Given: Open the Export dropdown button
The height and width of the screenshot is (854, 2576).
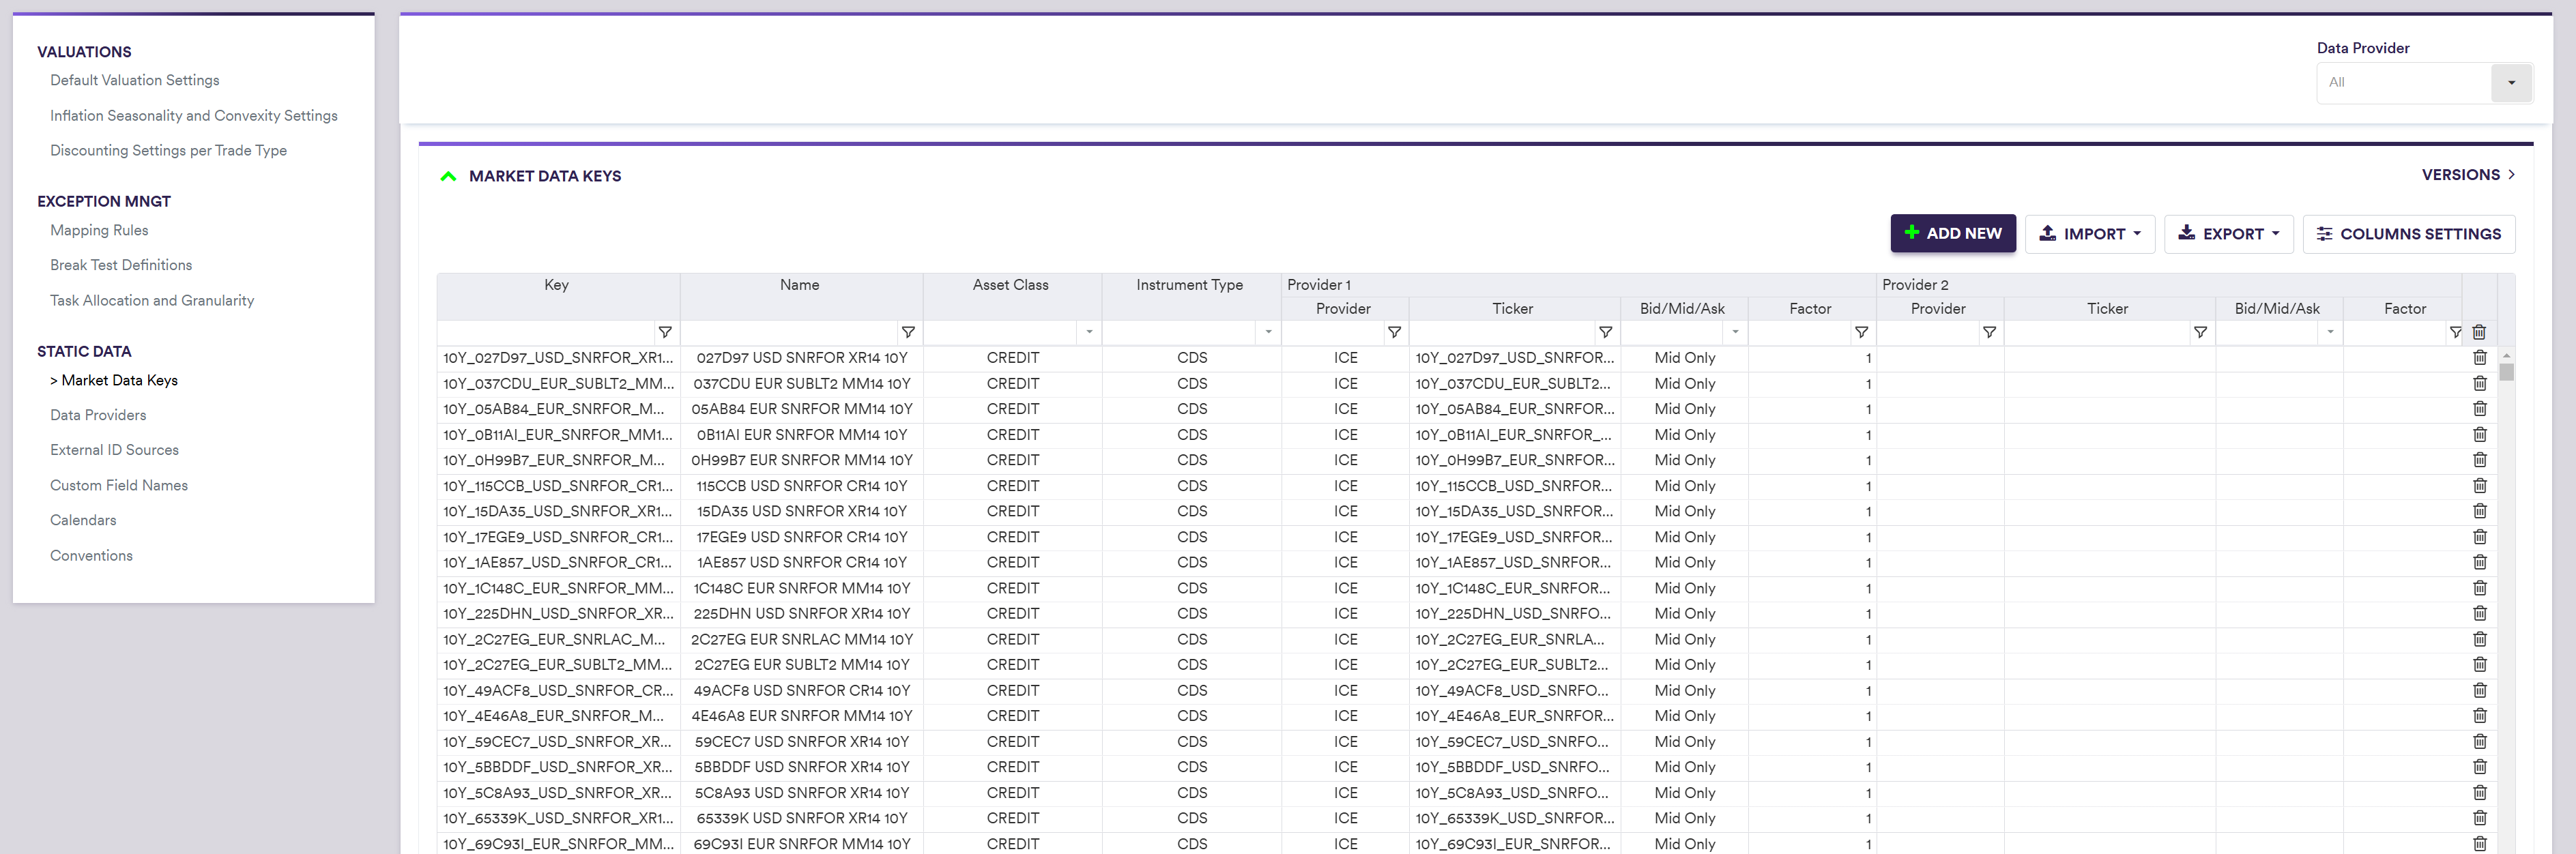Looking at the screenshot, I should 2228,234.
